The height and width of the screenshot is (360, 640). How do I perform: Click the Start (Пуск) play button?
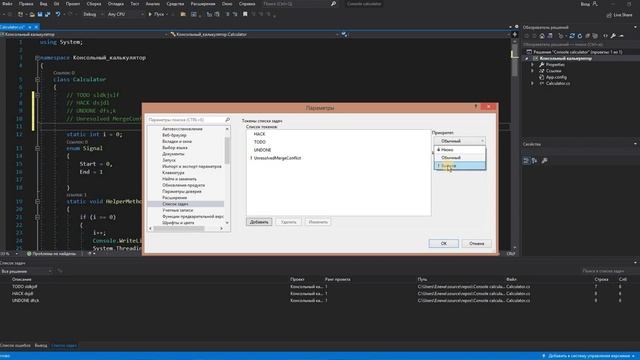pos(156,14)
